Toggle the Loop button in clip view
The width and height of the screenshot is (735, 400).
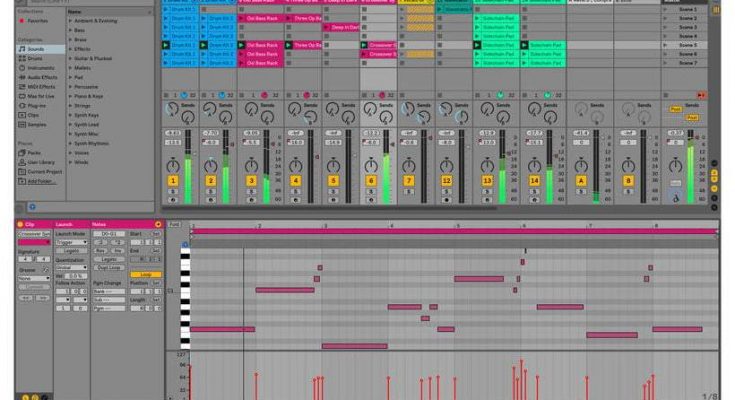pos(145,274)
